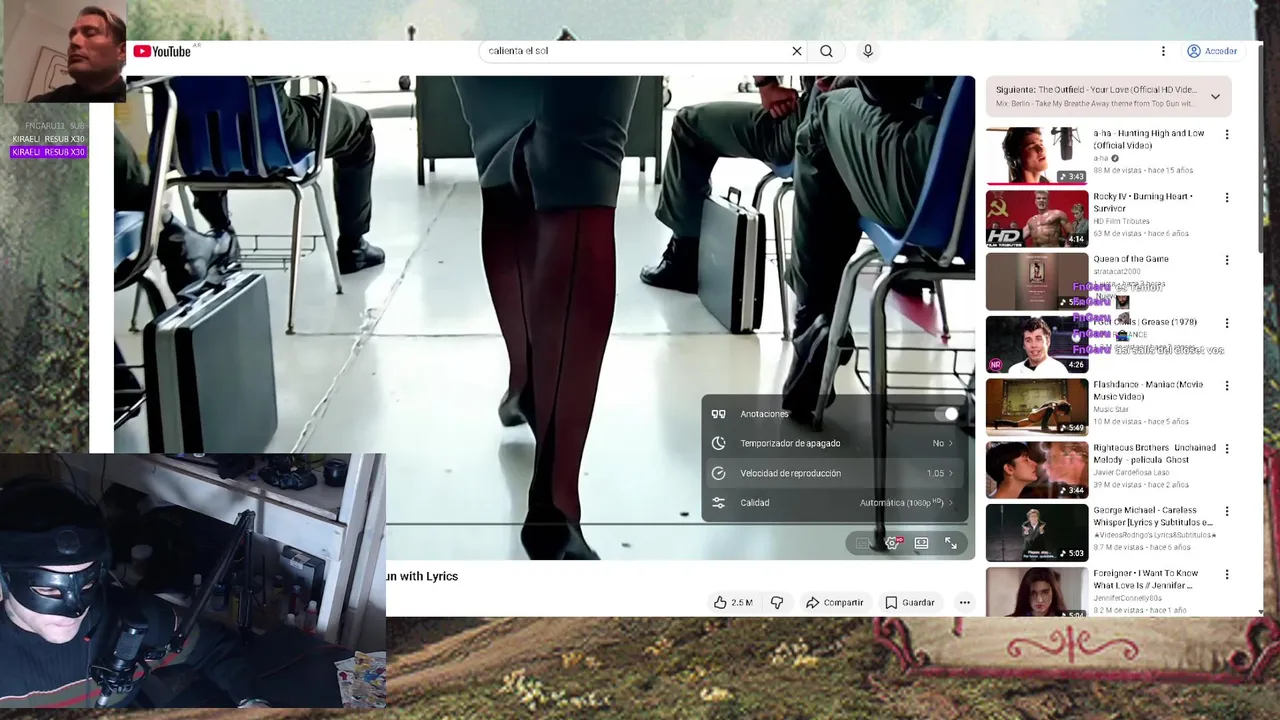Play the Righteous Brothers Unchained Melody thumbnail
The image size is (1280, 720).
point(1037,469)
